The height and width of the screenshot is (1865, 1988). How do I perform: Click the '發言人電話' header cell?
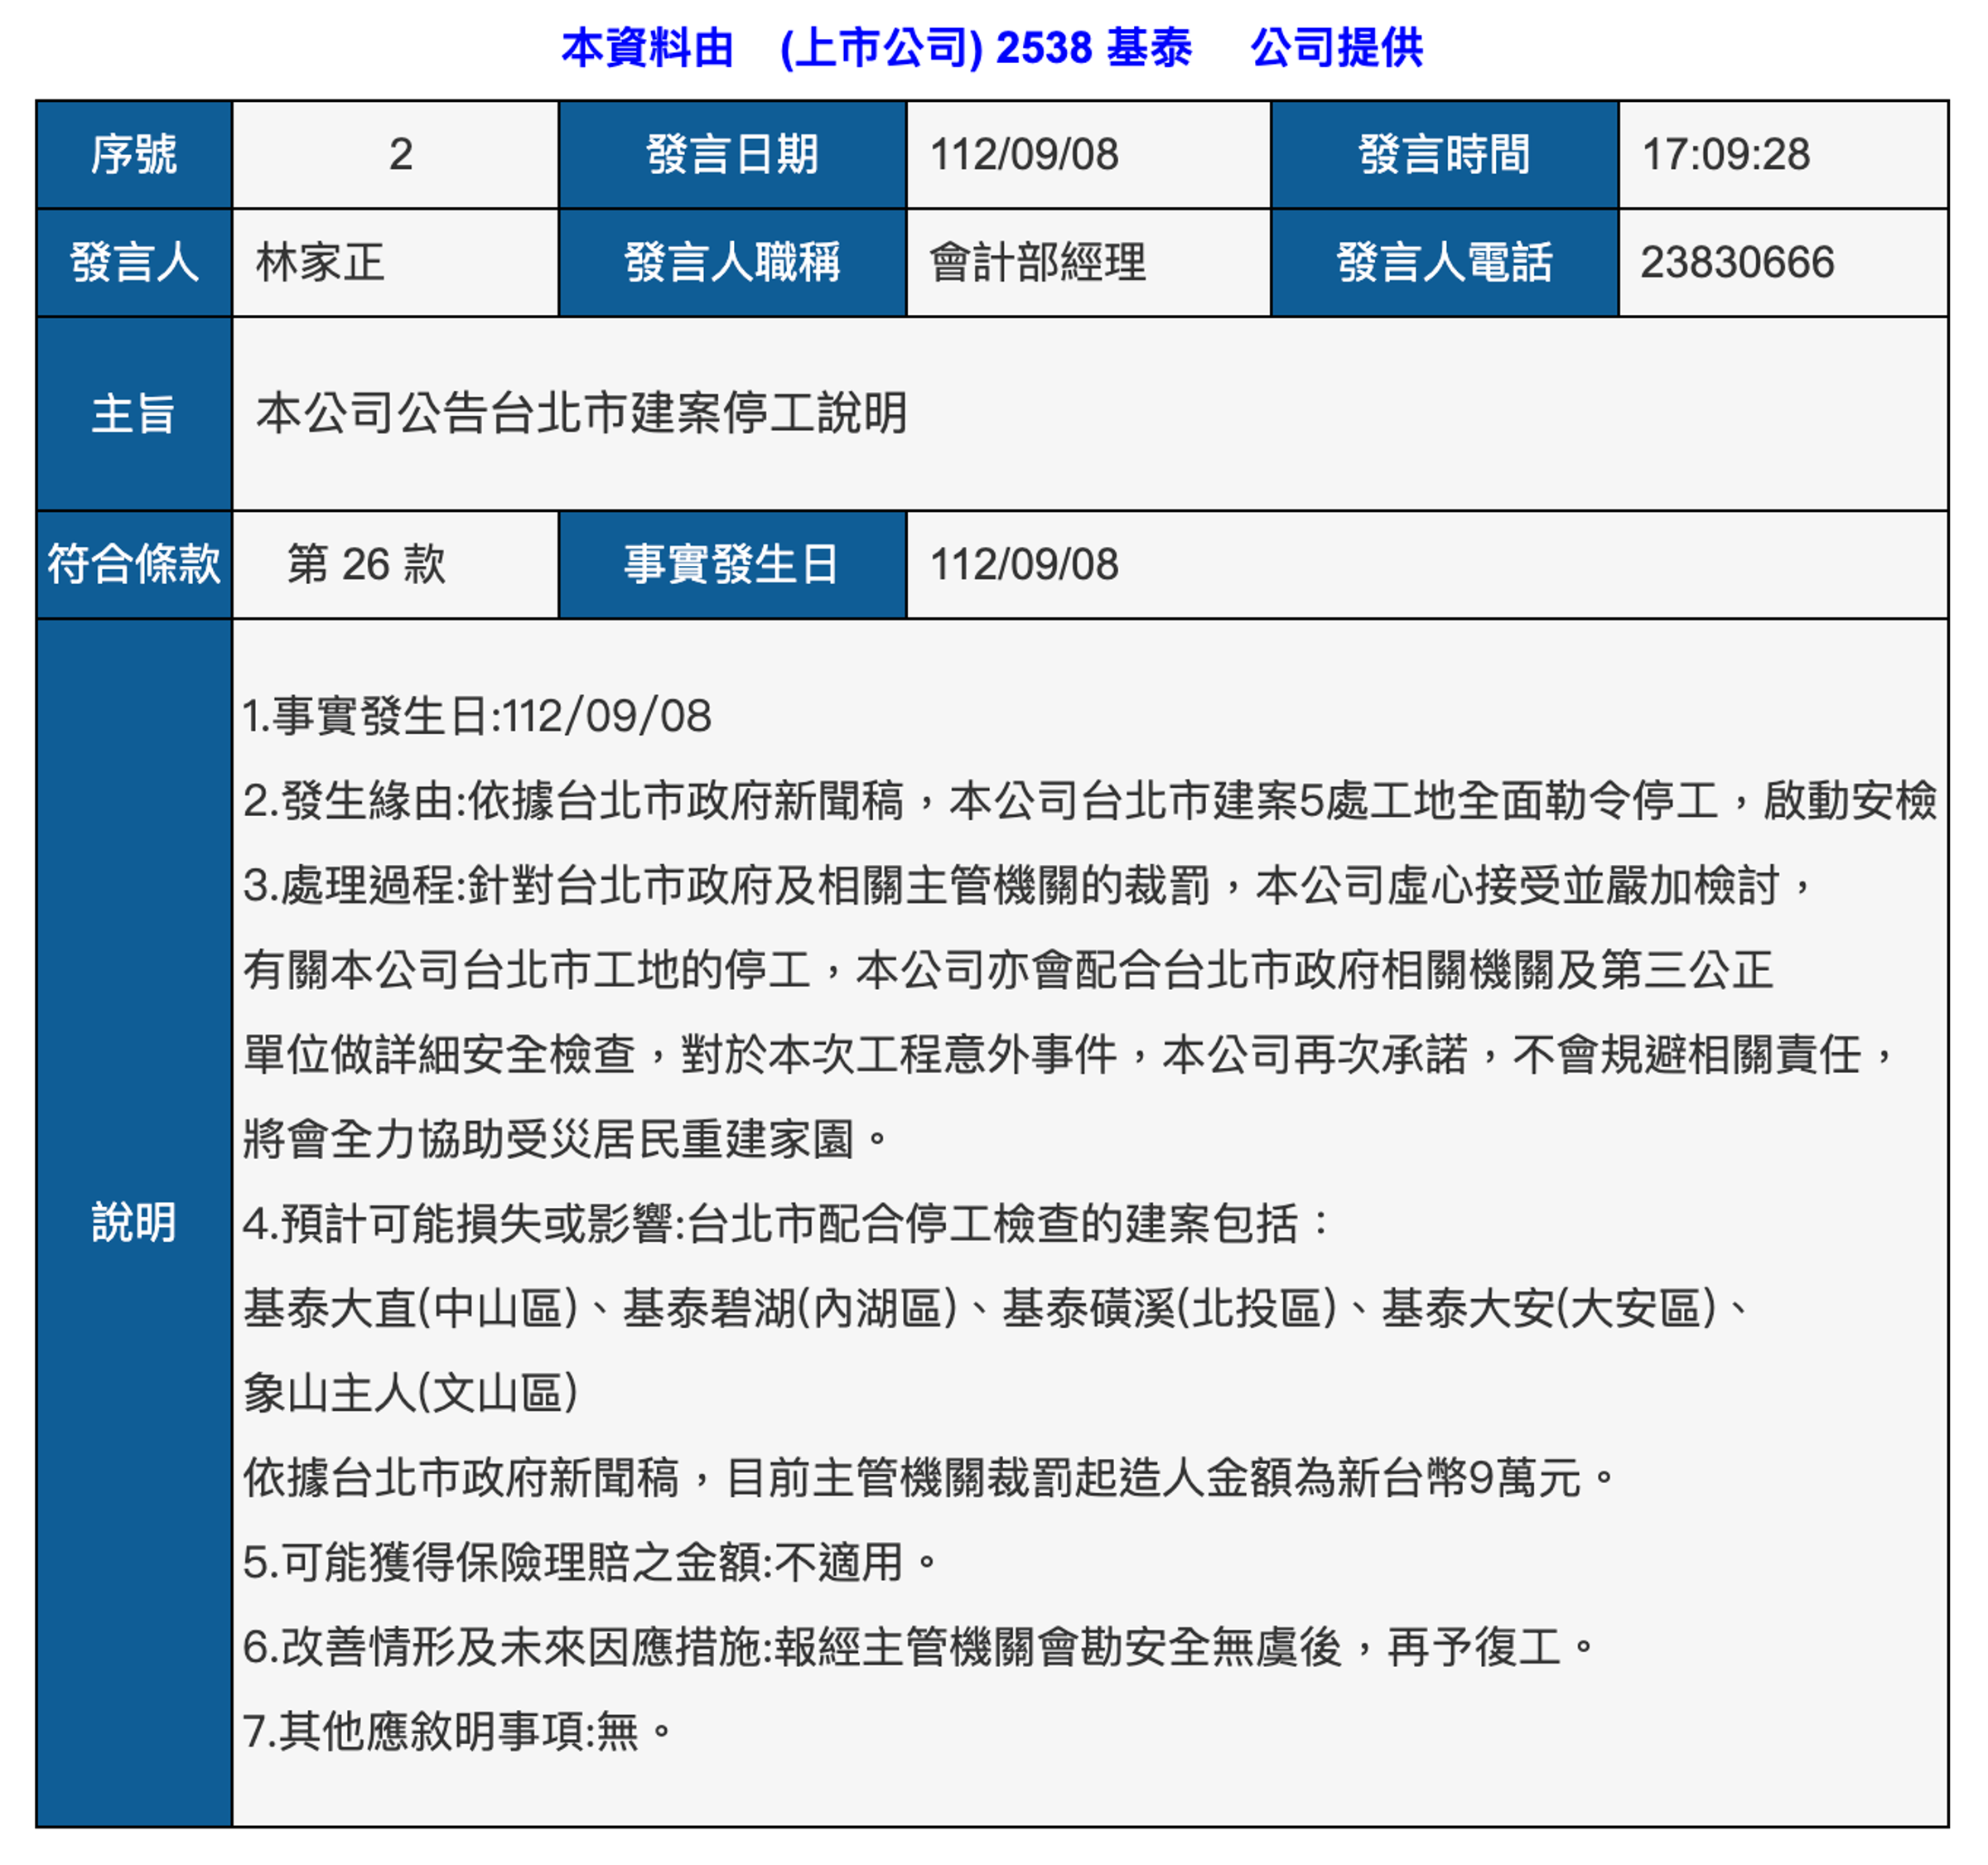(x=1444, y=263)
